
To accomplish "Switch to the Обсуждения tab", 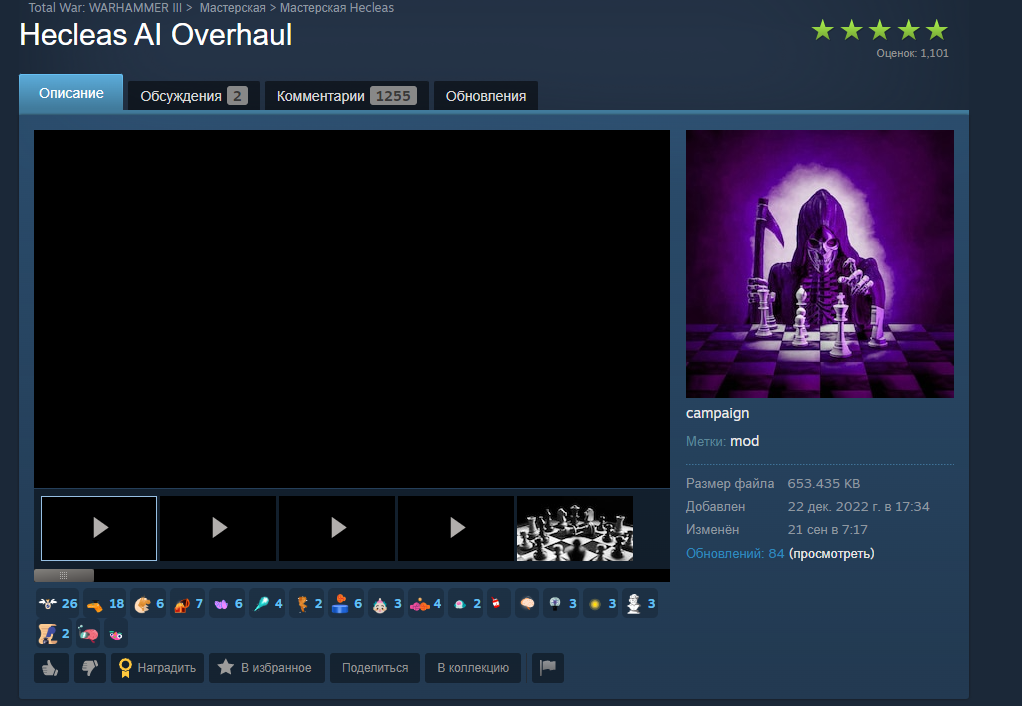I will (x=194, y=96).
